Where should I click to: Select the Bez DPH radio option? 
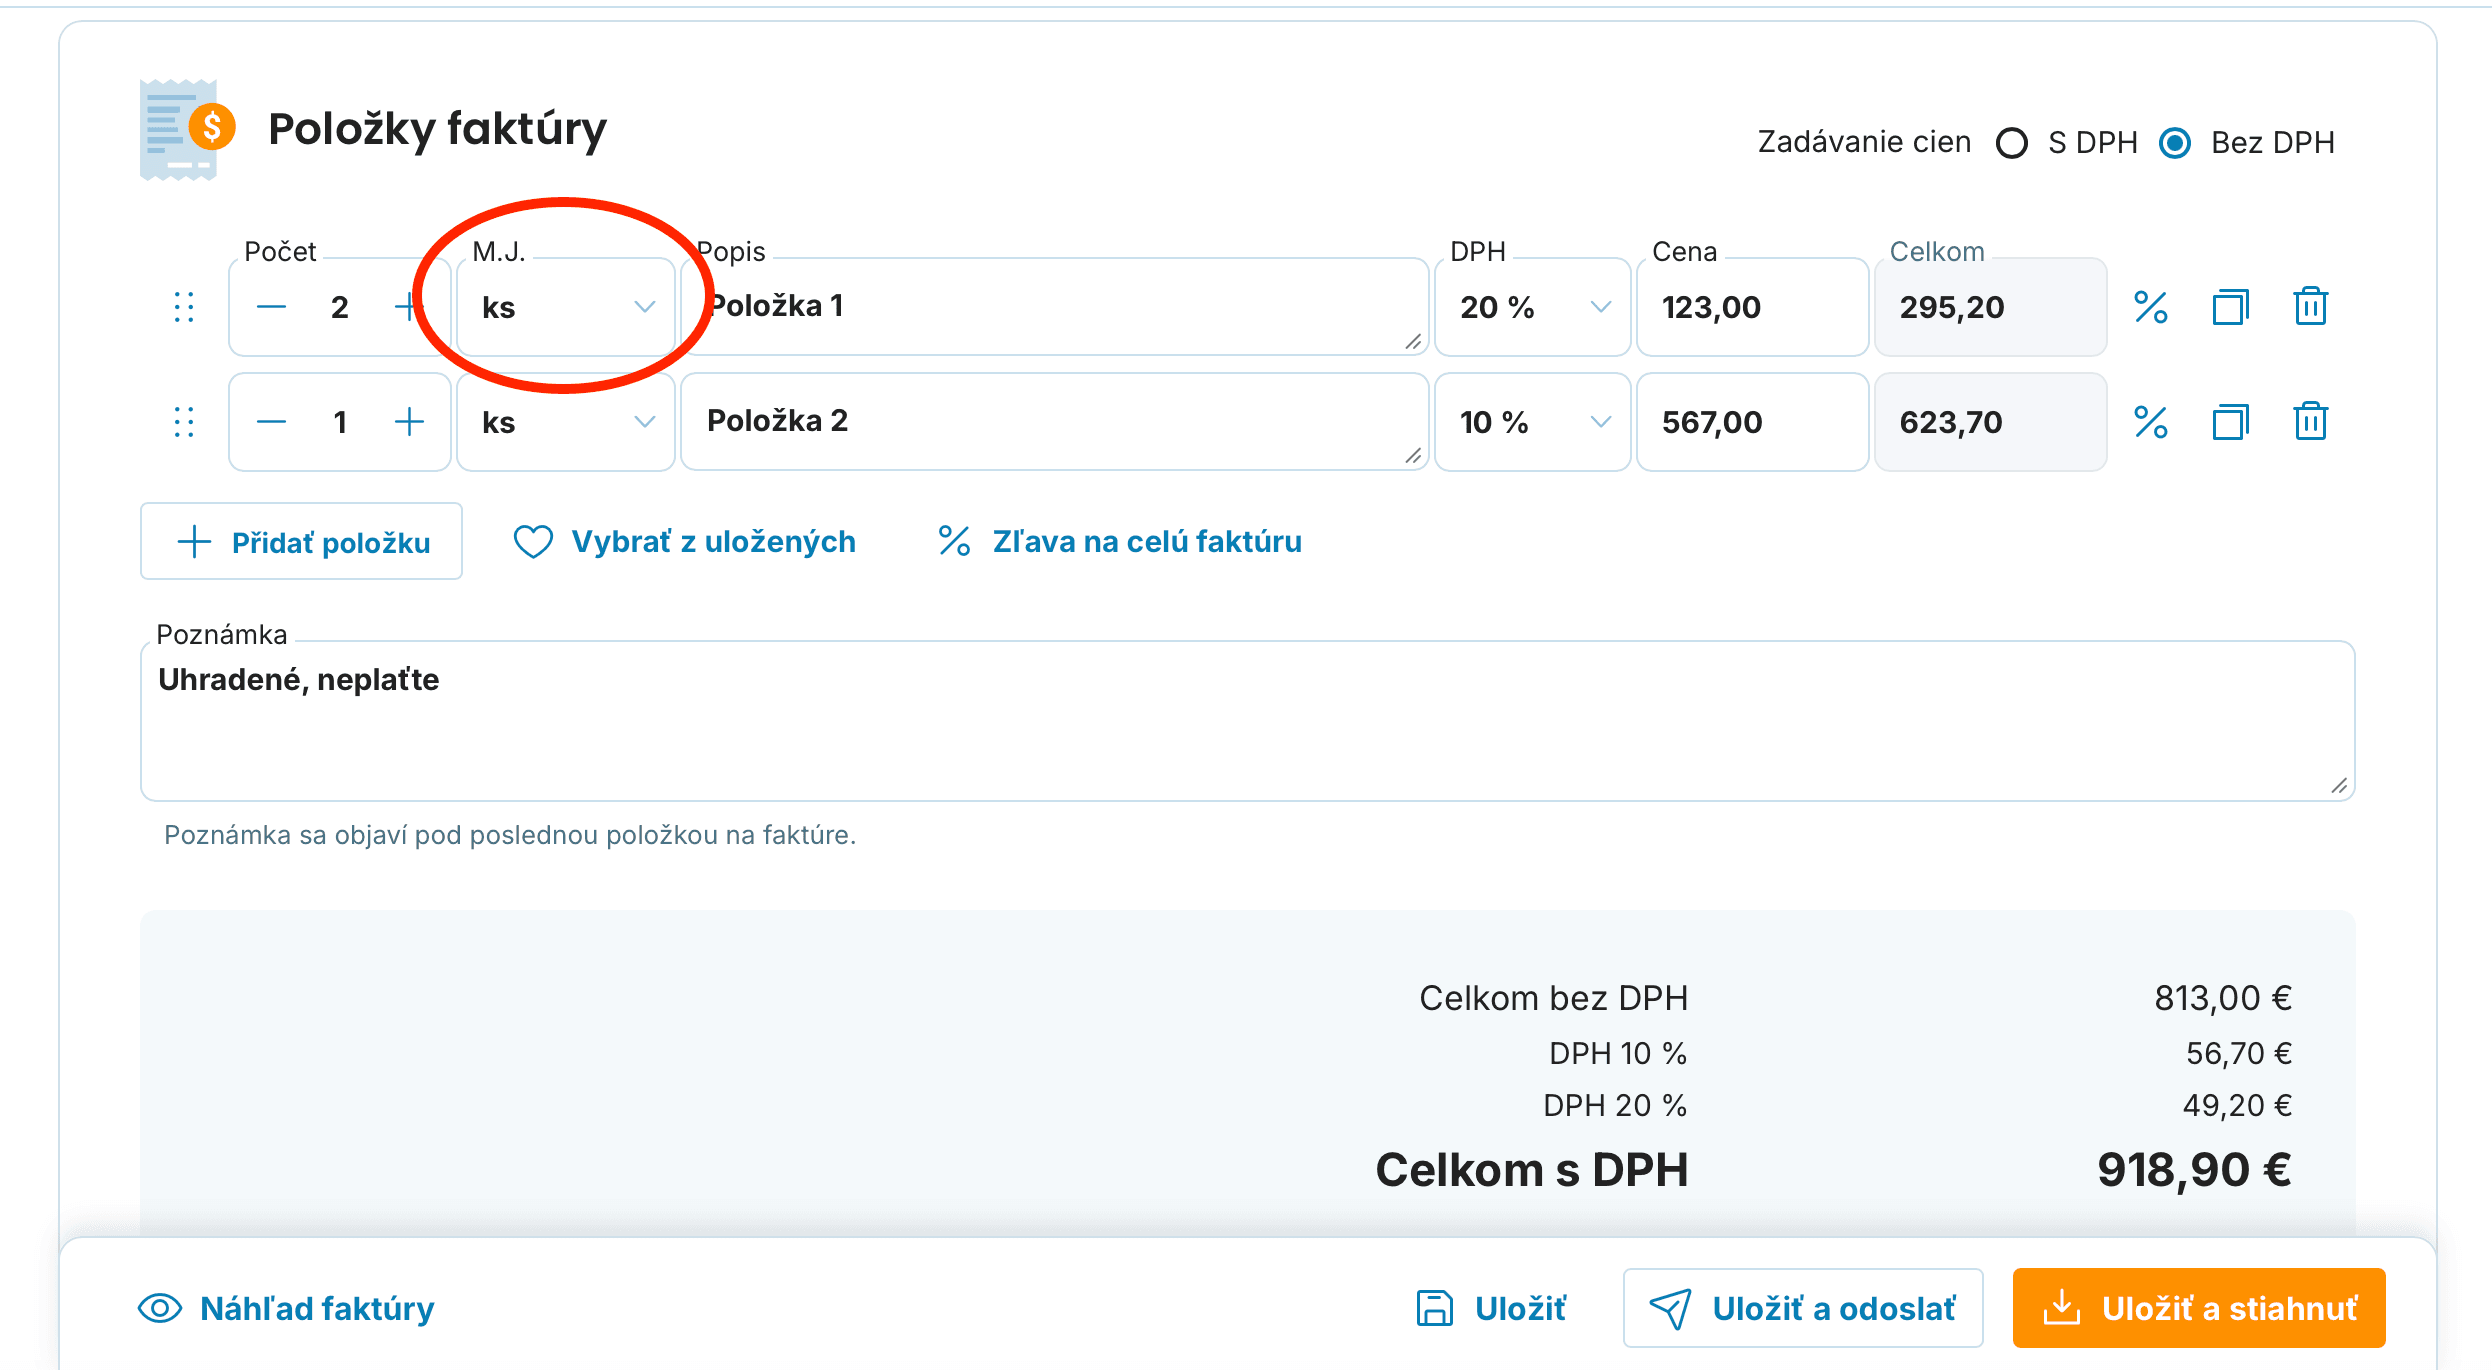pos(2175,143)
